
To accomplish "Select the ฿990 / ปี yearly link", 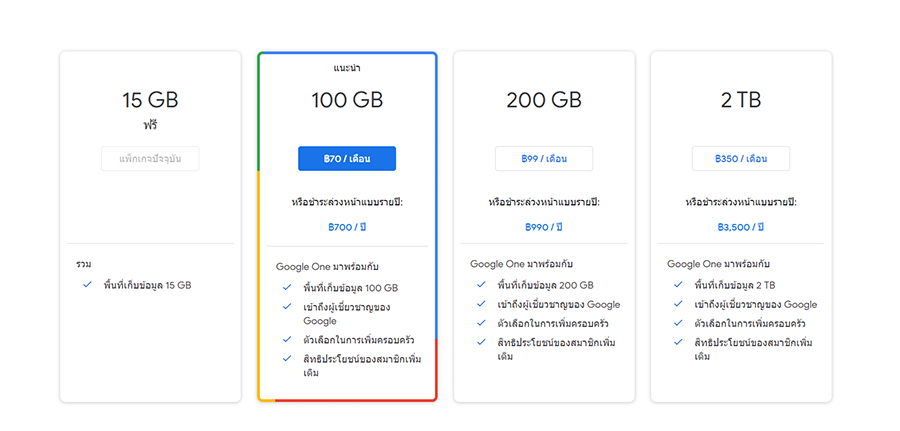I will point(543,227).
